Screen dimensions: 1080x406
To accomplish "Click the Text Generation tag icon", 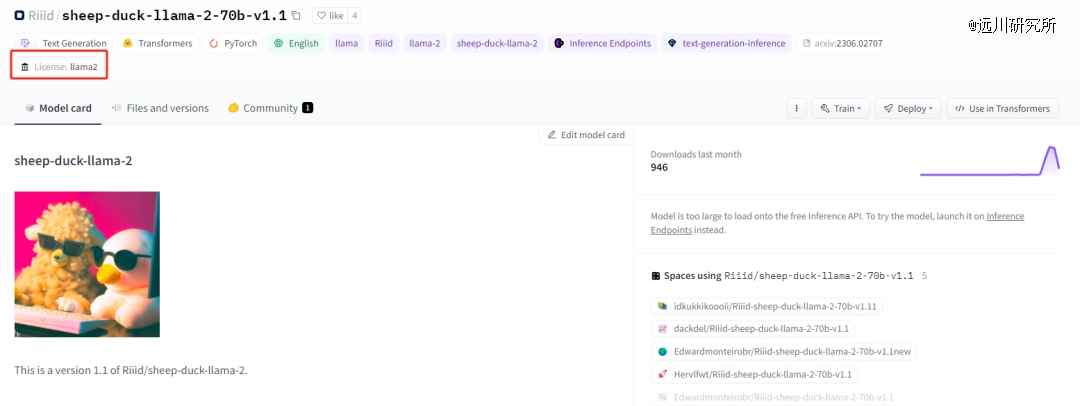I will click(x=25, y=43).
